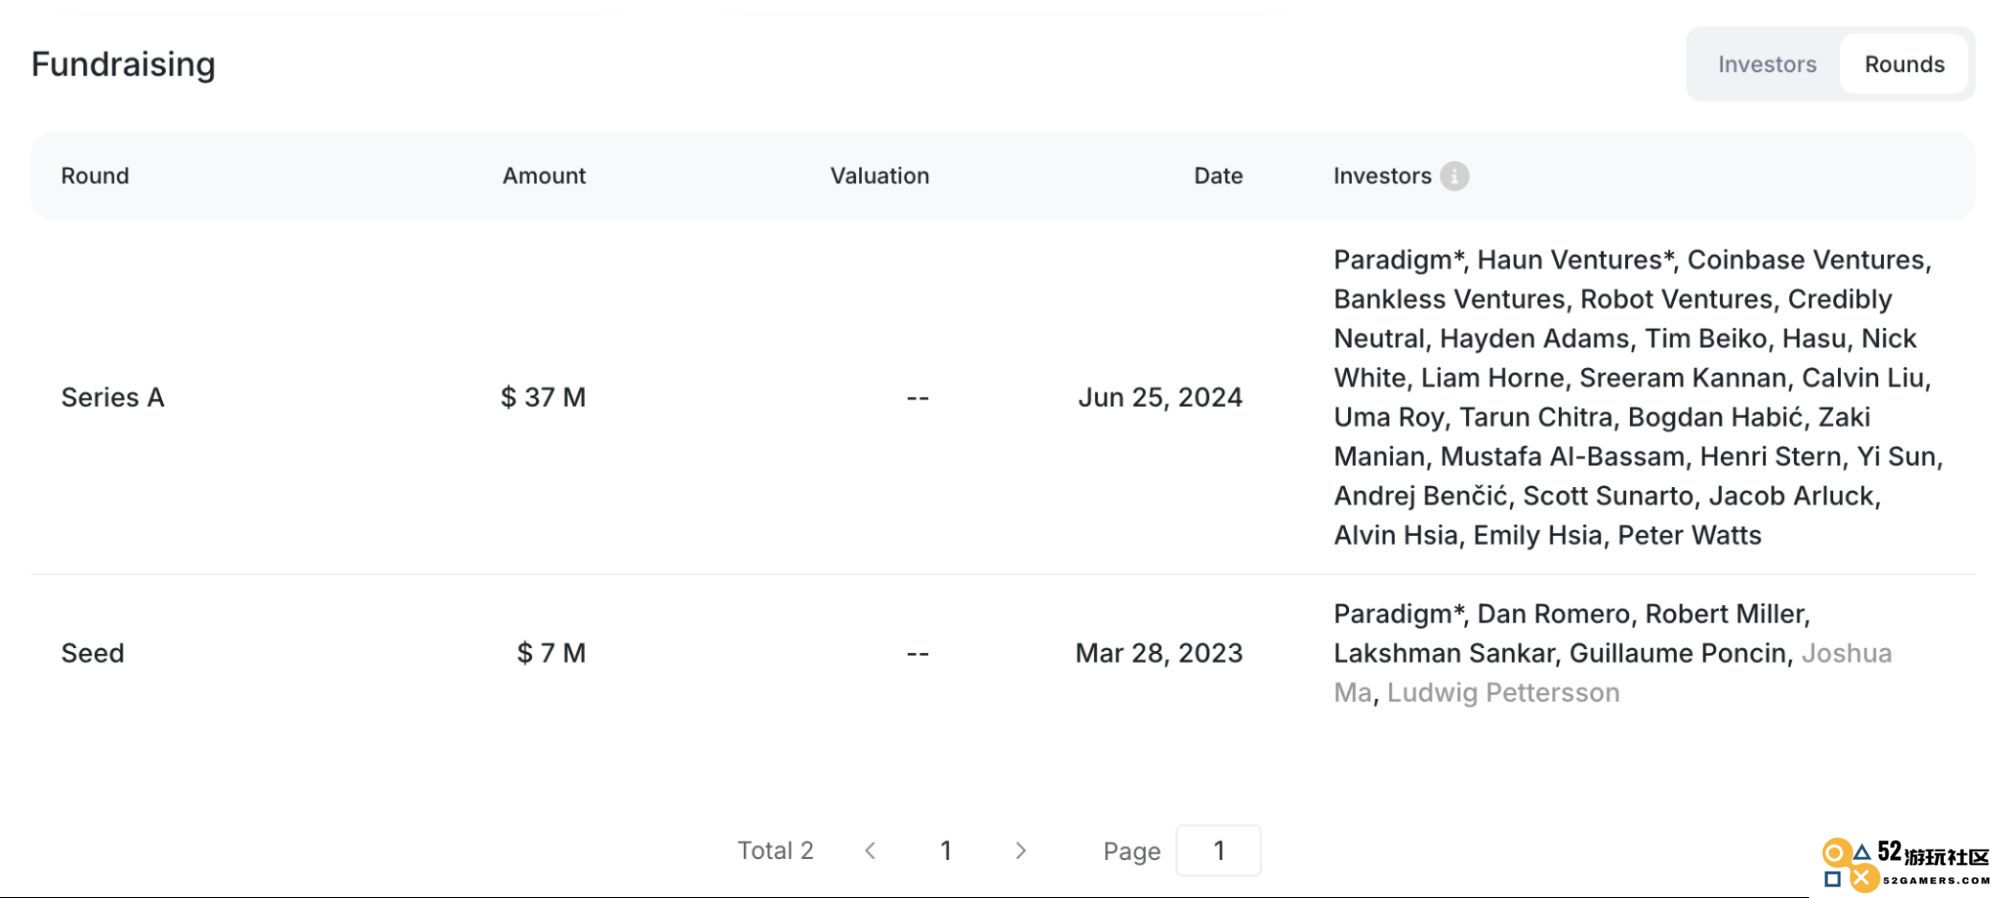Click the $ 7 M amount

point(551,654)
